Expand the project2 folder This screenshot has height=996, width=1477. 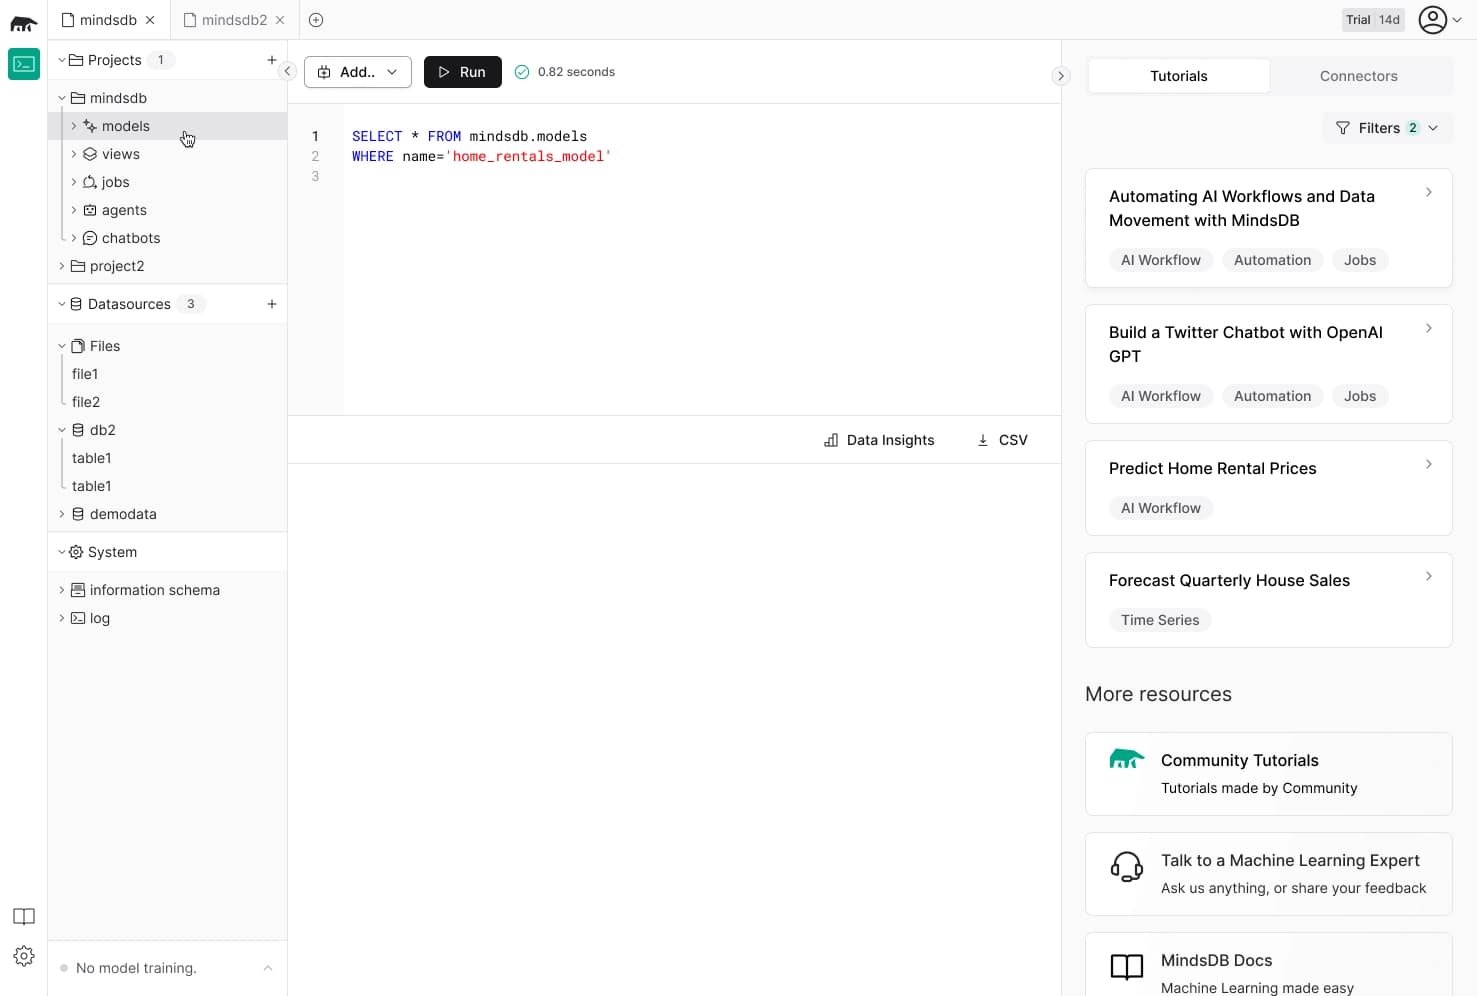61,266
